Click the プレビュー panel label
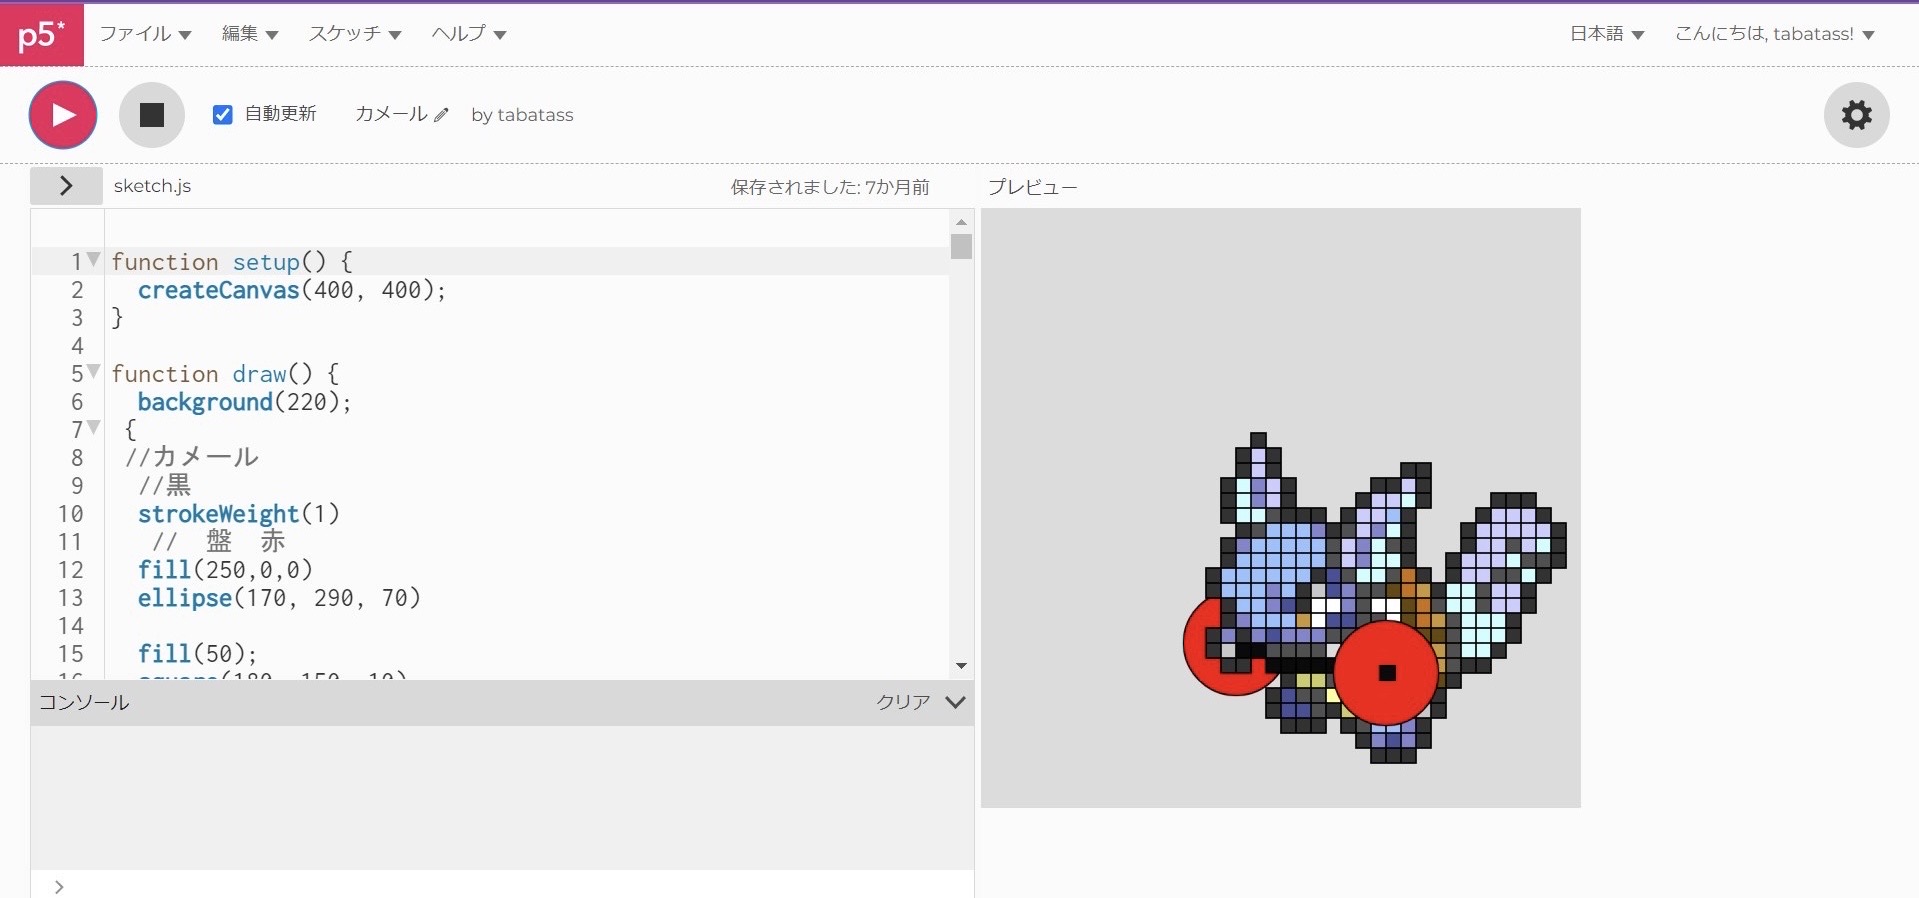The height and width of the screenshot is (898, 1919). (1033, 187)
